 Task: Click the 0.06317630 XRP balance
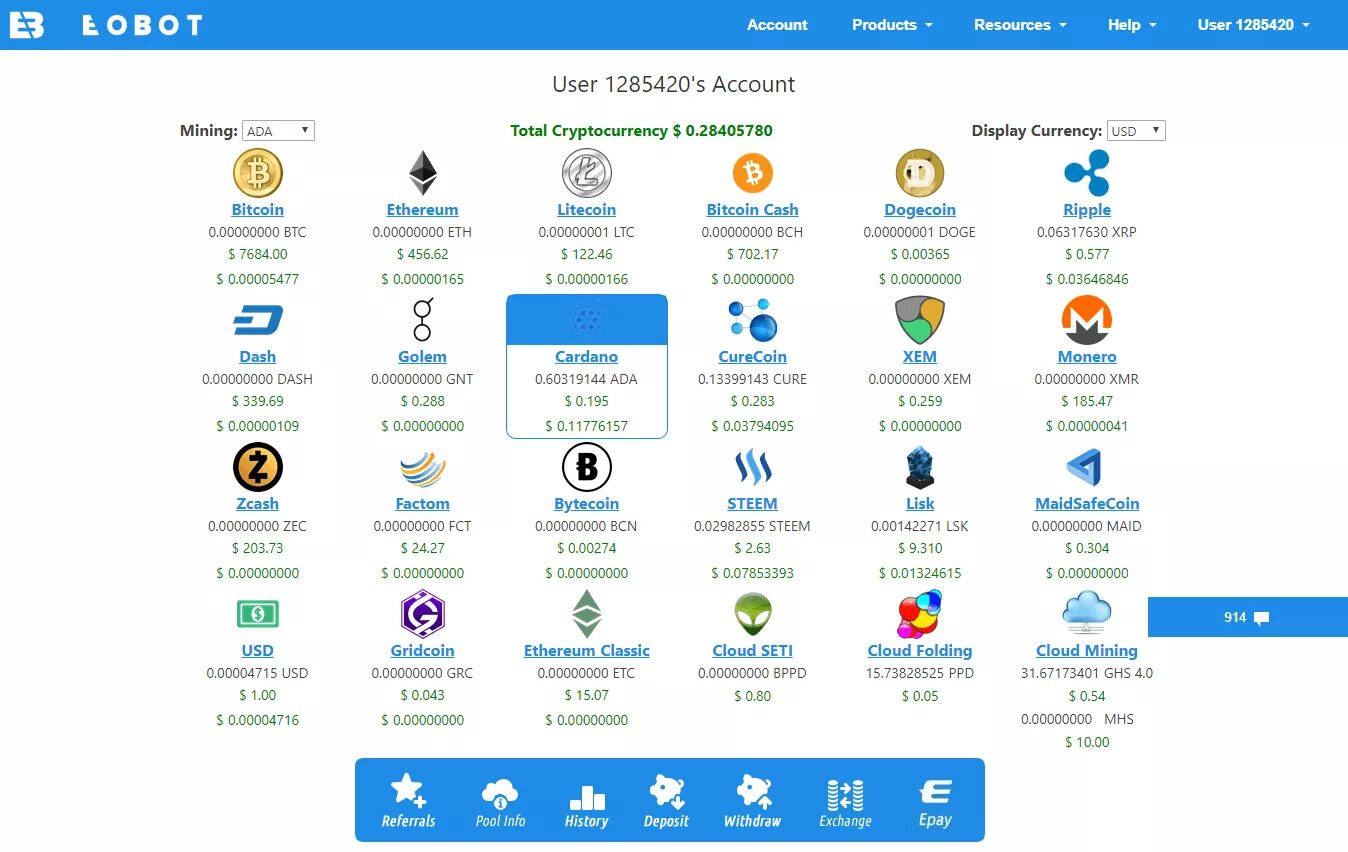click(1087, 232)
